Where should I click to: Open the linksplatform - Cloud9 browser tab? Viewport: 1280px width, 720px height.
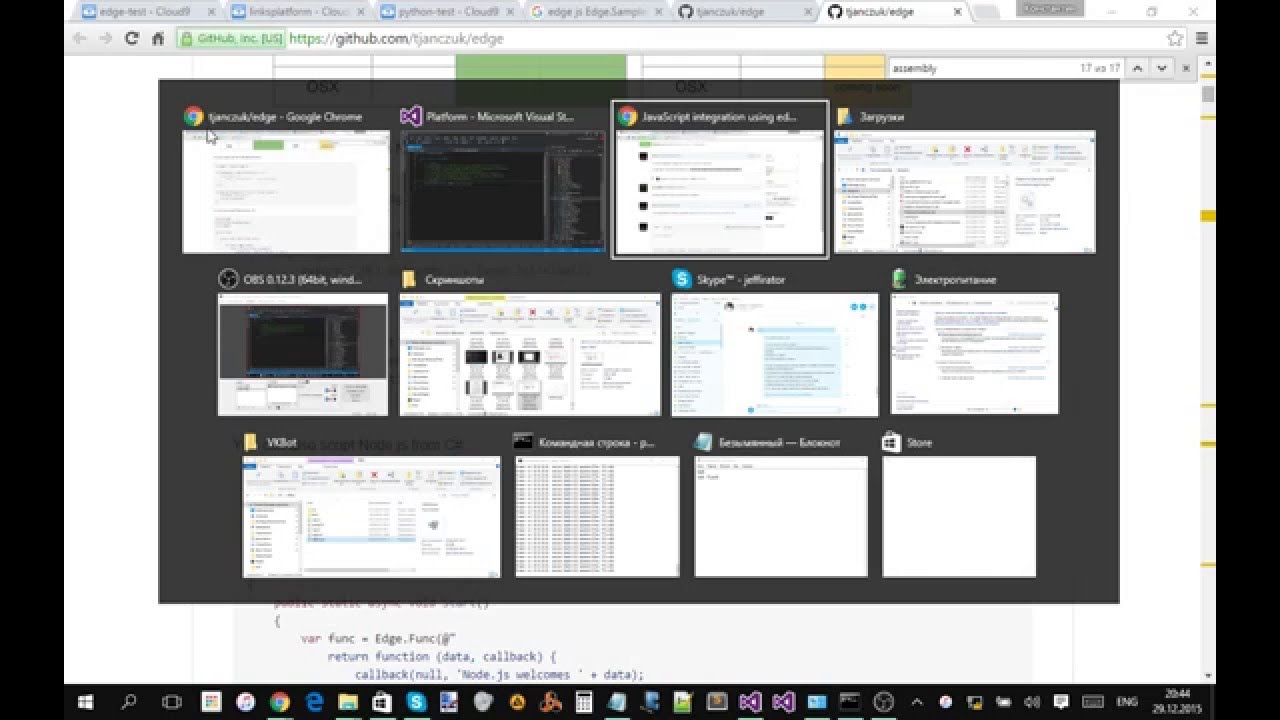(295, 12)
